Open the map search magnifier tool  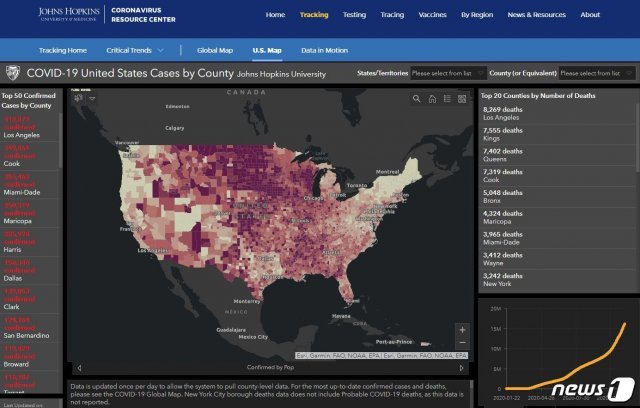(x=417, y=99)
